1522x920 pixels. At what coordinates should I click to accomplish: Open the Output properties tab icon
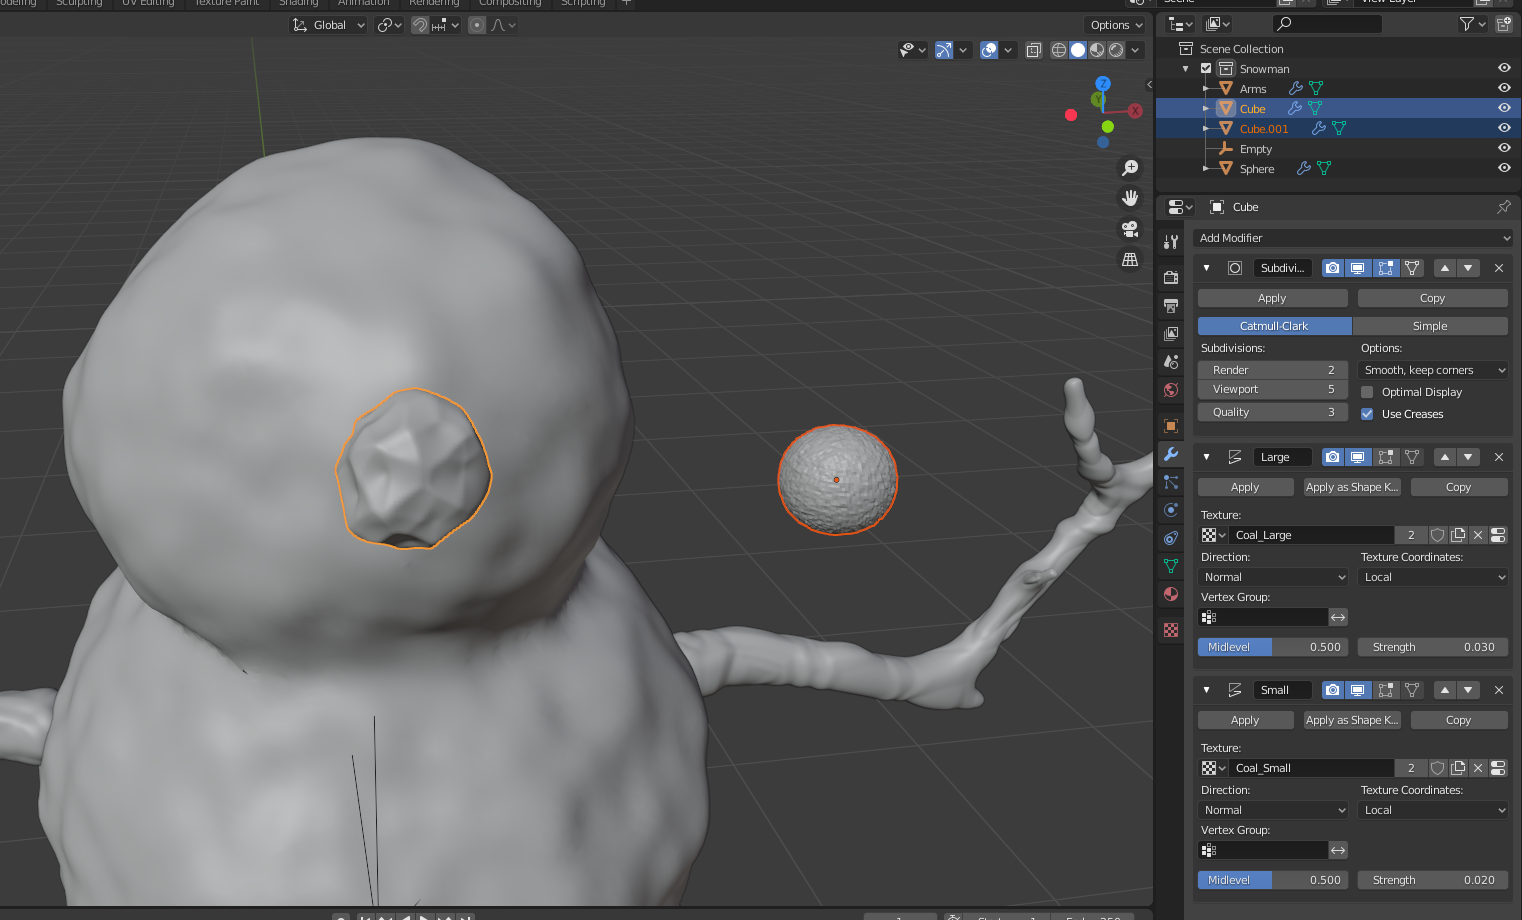(x=1171, y=305)
